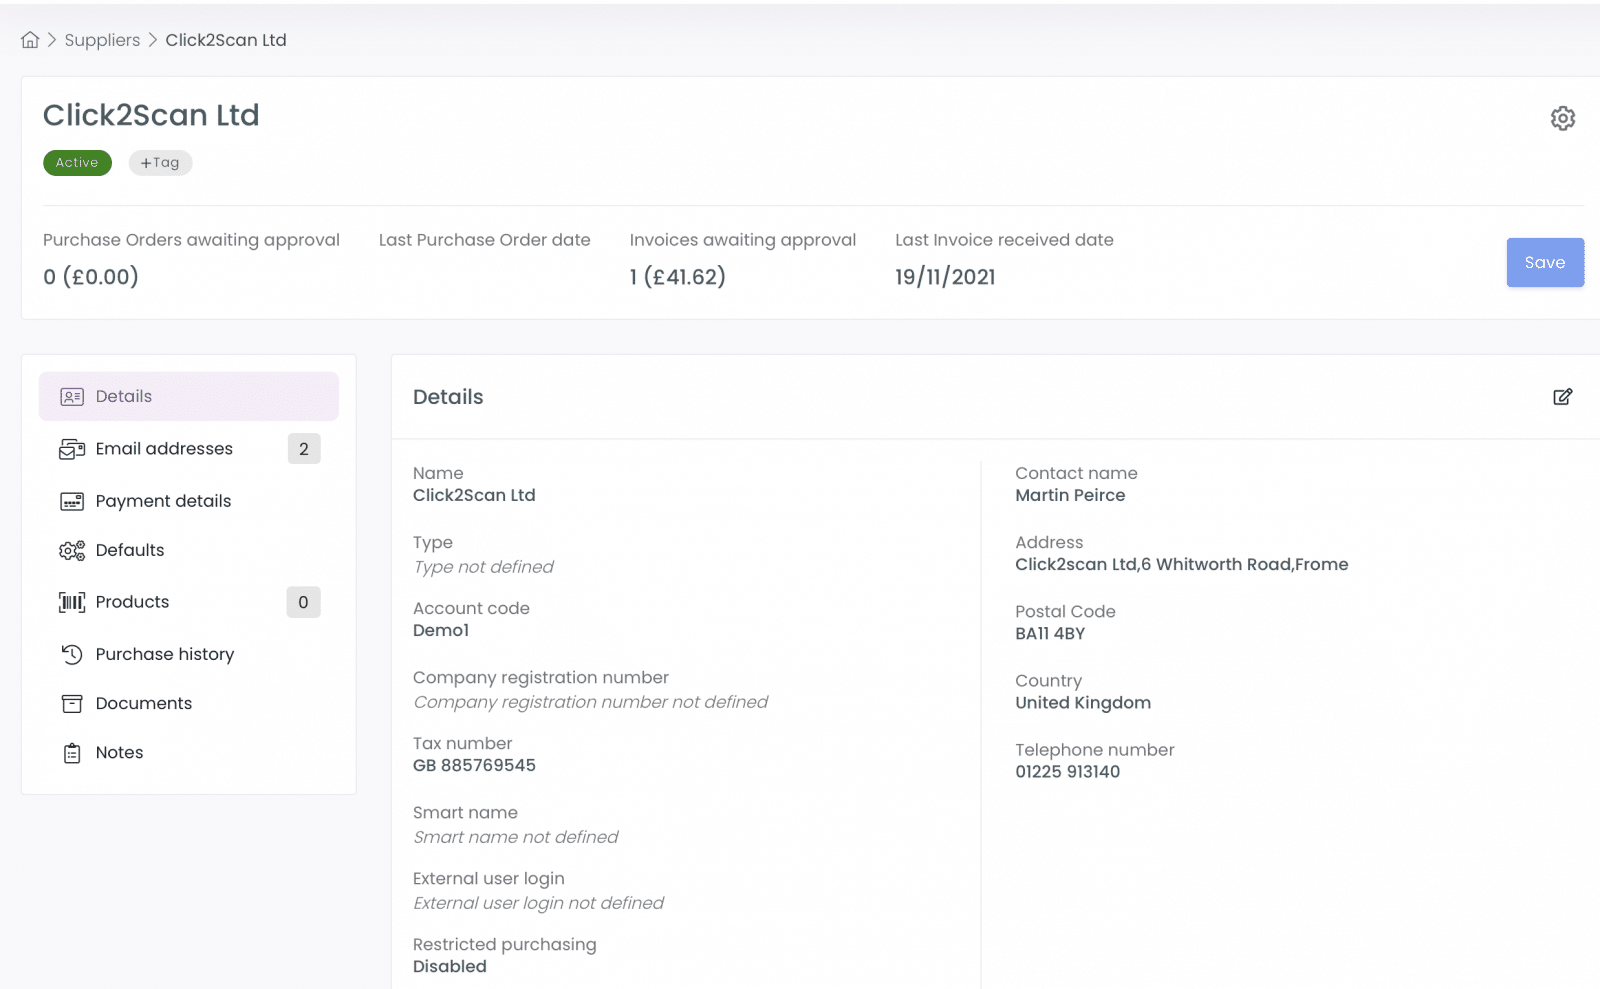This screenshot has width=1600, height=989.
Task: Select the Details sidebar icon
Action: click(72, 397)
